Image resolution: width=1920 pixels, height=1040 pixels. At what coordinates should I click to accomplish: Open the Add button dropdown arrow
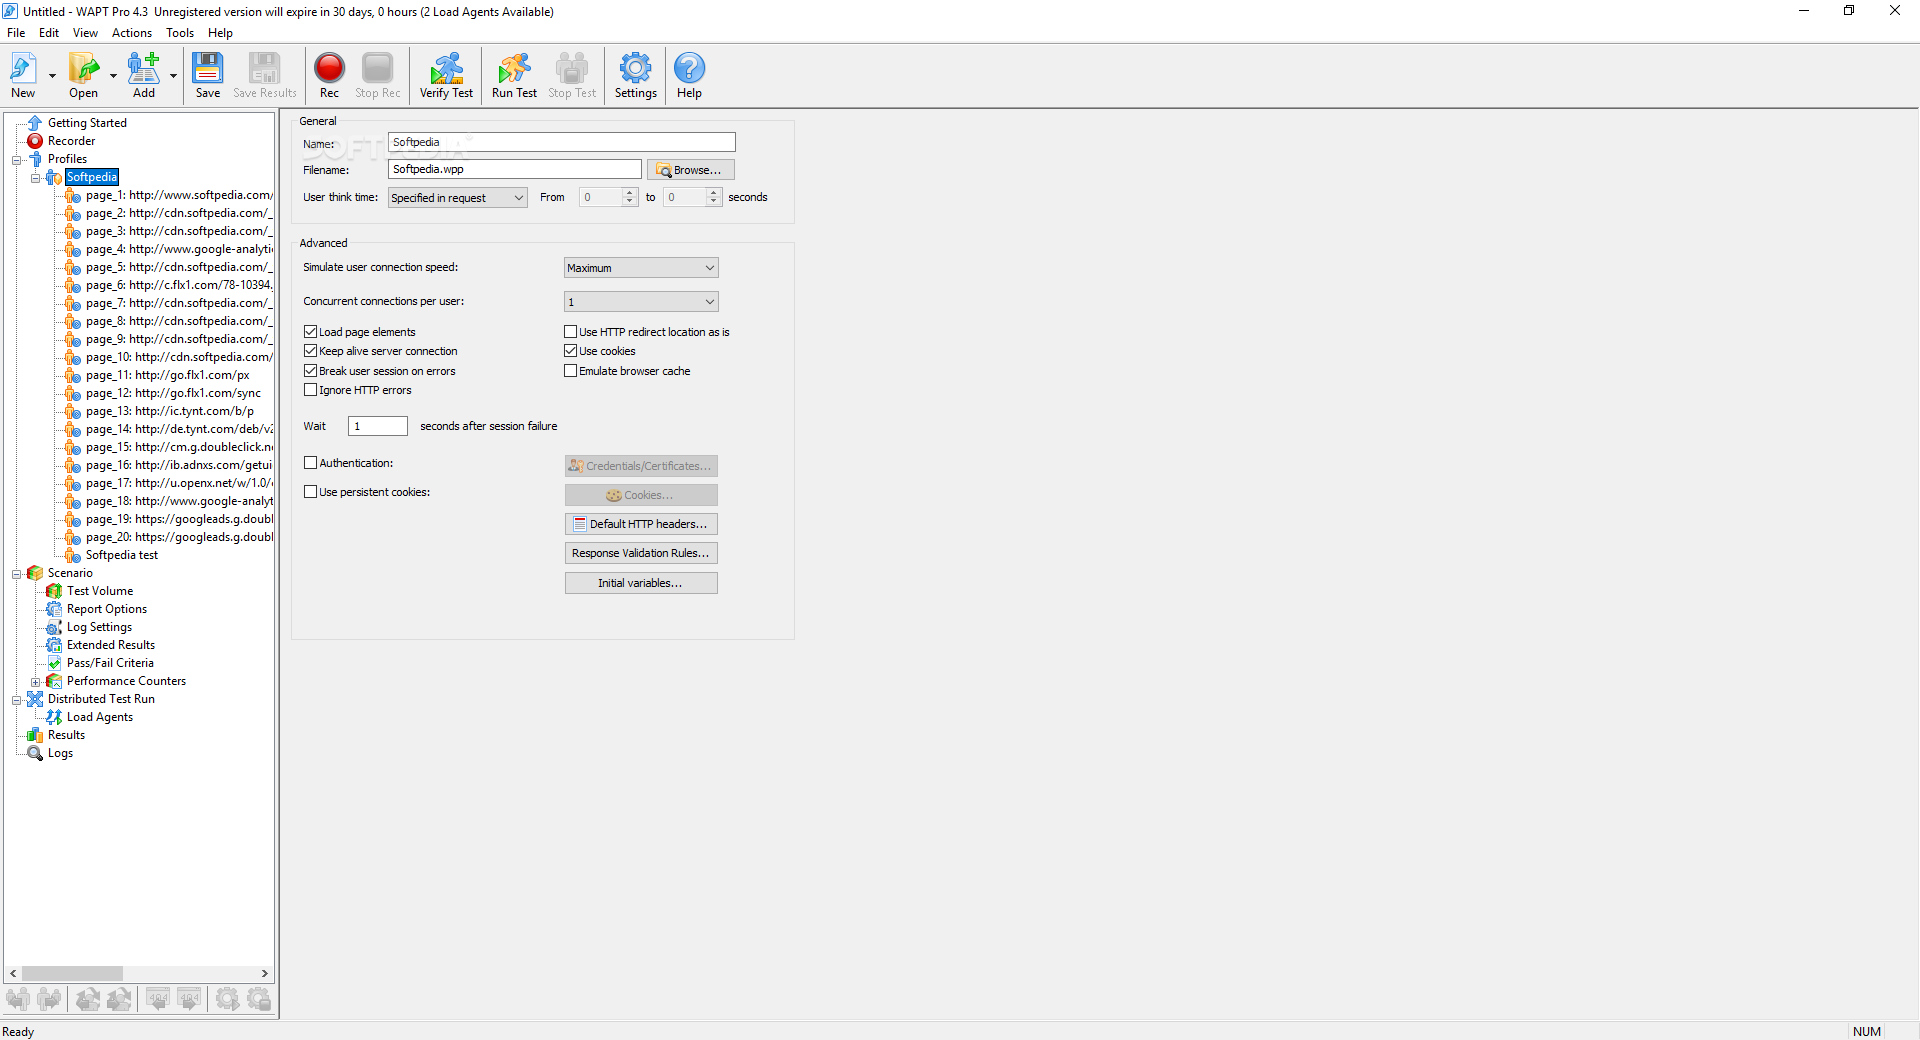click(173, 76)
